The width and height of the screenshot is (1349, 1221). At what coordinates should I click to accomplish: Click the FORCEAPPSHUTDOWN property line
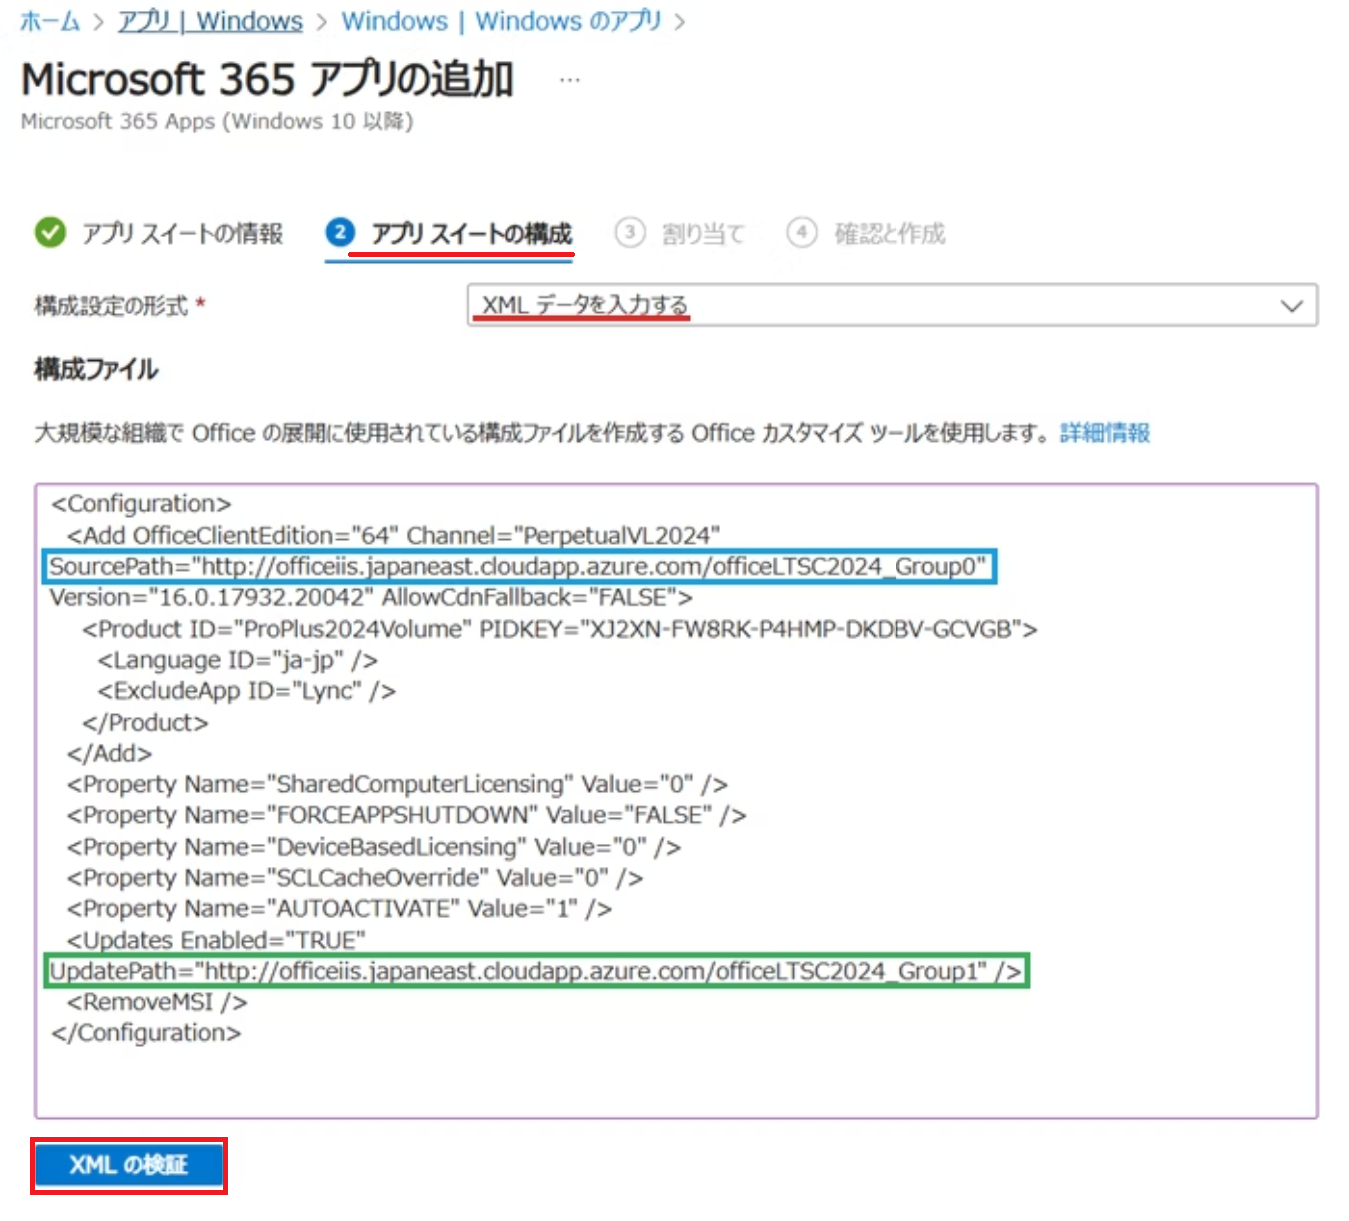coord(406,815)
